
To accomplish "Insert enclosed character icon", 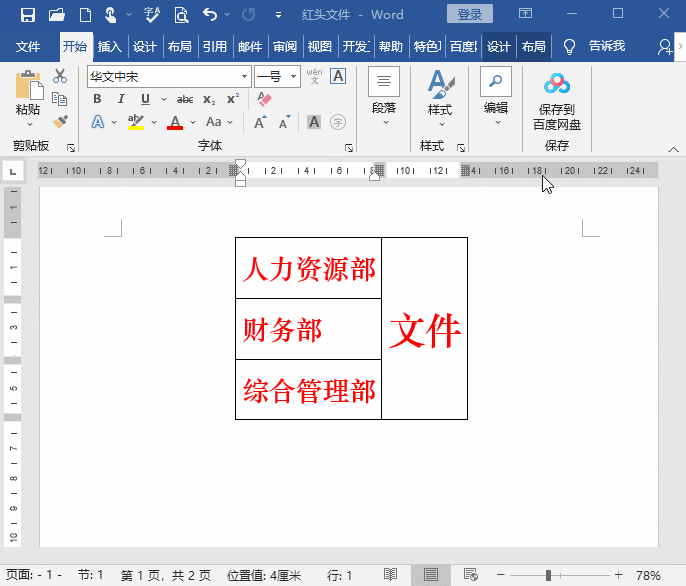I will (x=338, y=122).
